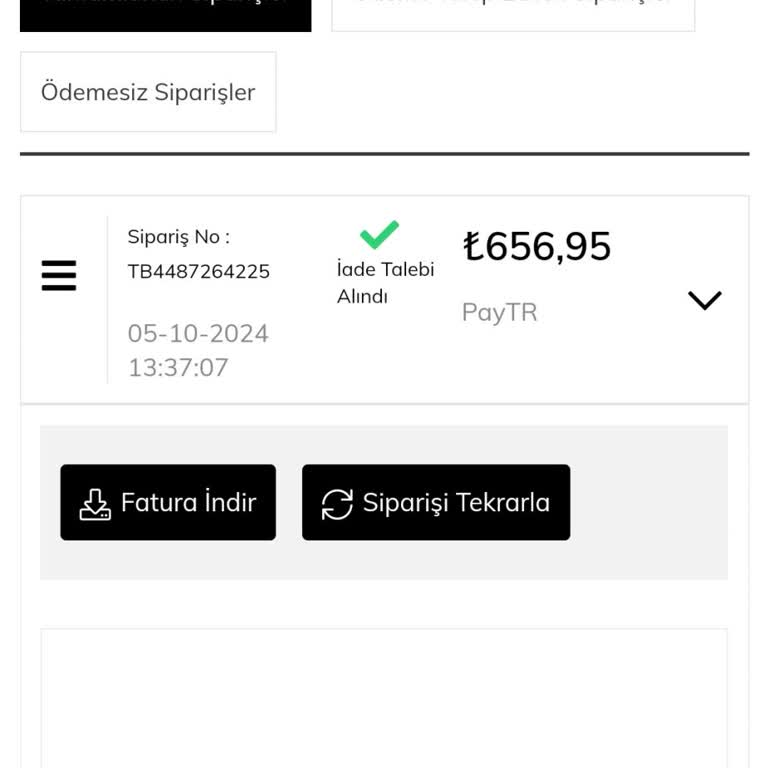Viewport: 768px width, 768px height.
Task: Click the order date 05-10-2024
Action: click(198, 333)
